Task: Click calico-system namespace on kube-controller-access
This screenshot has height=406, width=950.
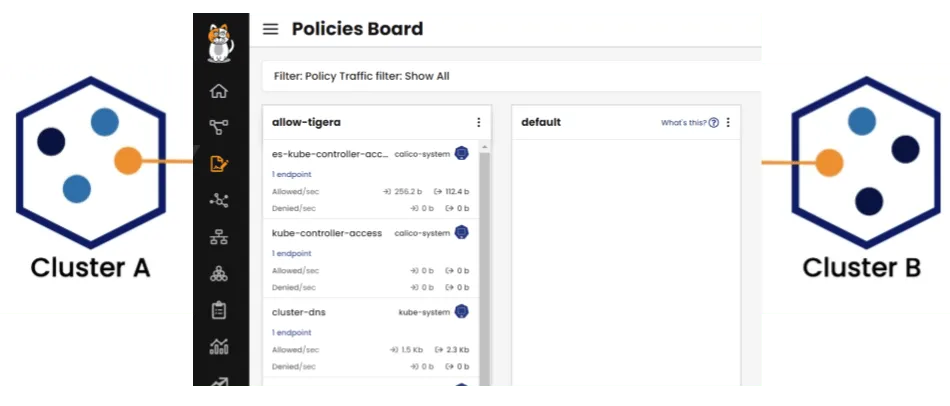Action: pos(422,233)
